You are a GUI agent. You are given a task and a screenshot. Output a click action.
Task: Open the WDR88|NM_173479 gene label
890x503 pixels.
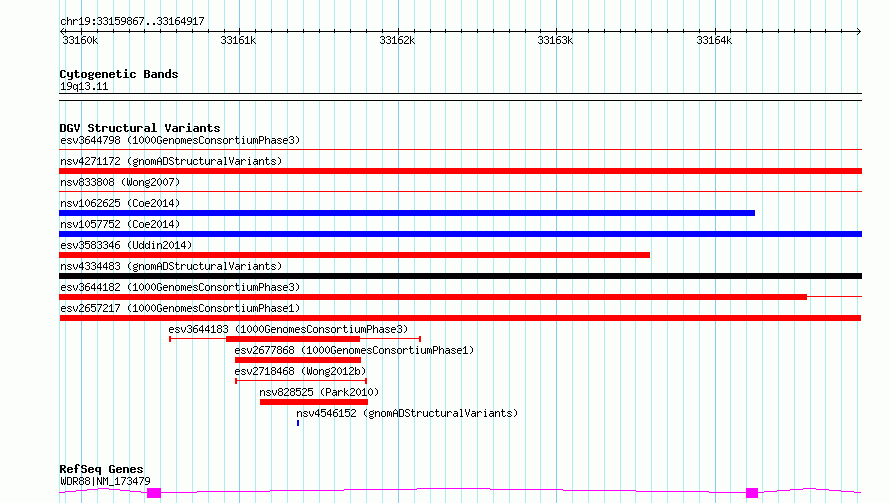click(x=105, y=481)
